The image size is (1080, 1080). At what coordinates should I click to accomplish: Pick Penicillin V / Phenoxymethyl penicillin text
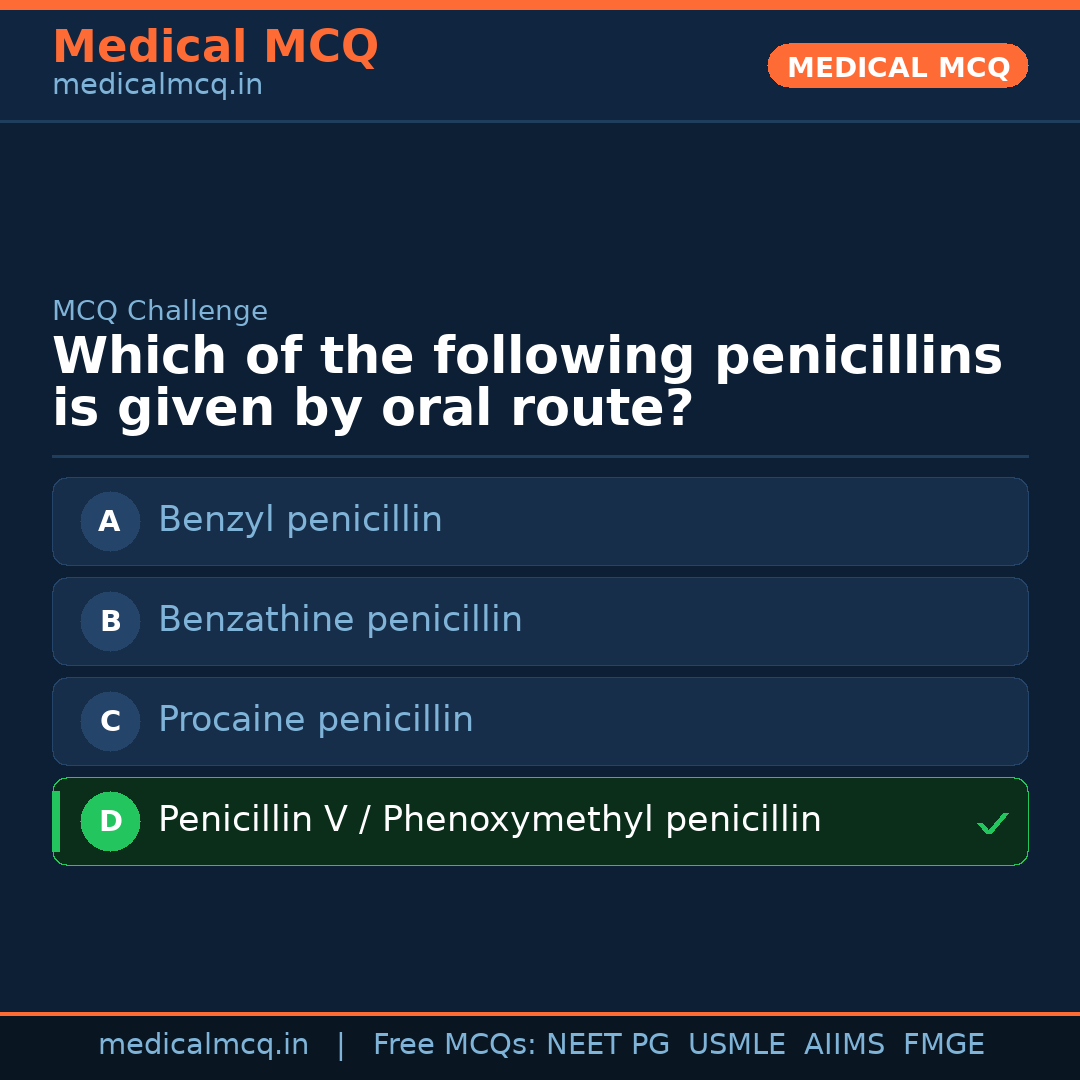[489, 820]
